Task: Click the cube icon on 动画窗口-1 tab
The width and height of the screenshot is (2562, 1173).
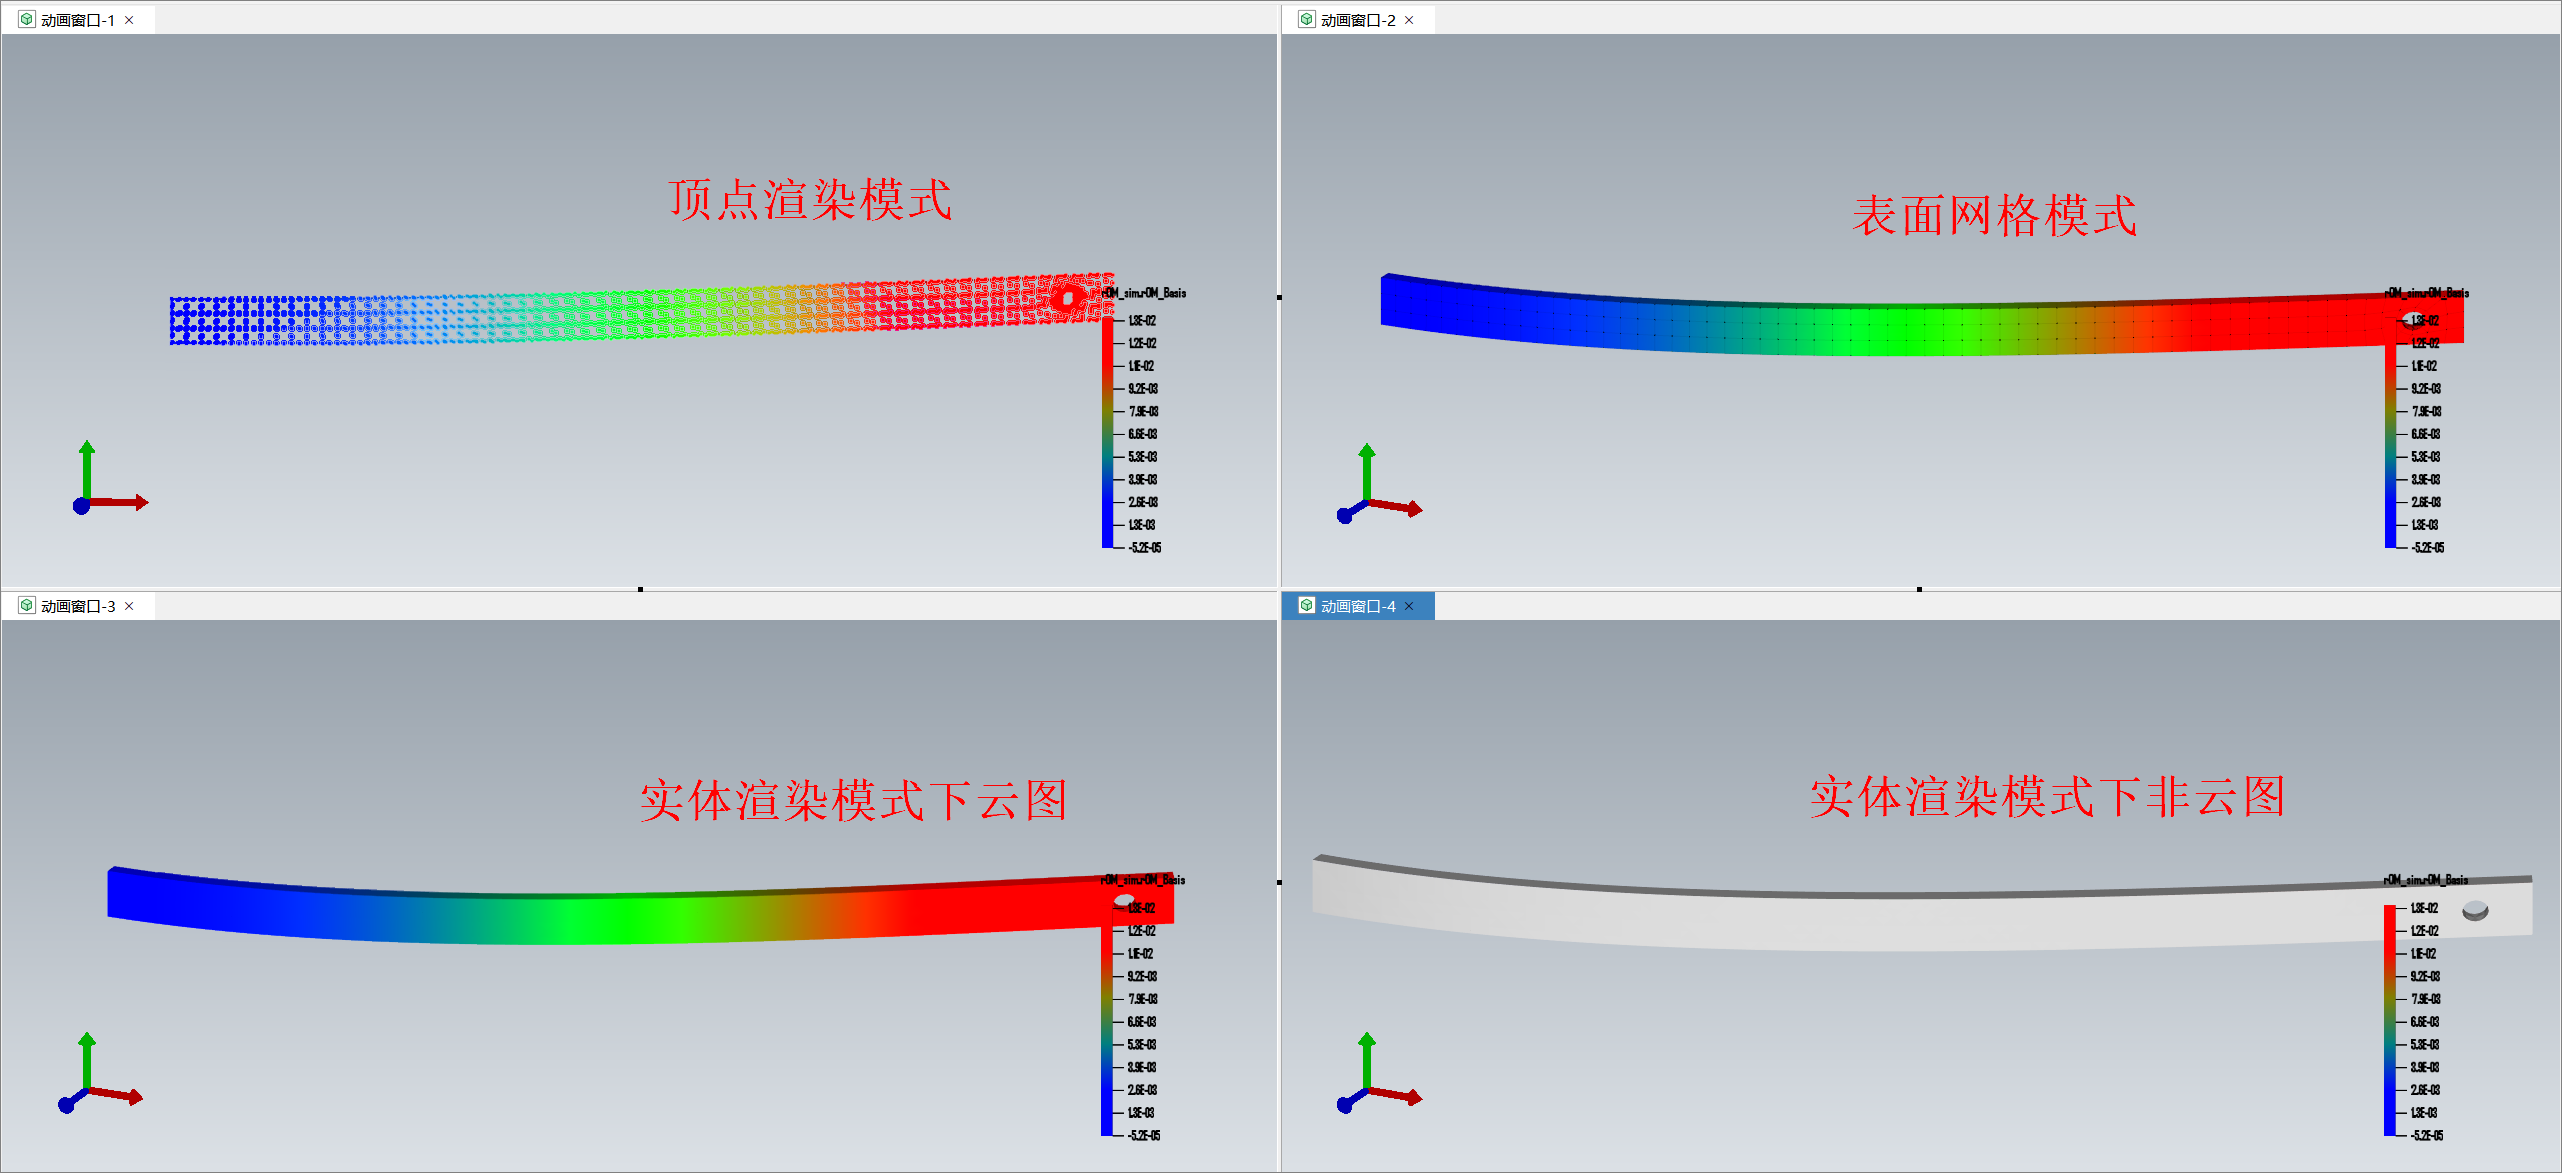Action: [x=27, y=19]
